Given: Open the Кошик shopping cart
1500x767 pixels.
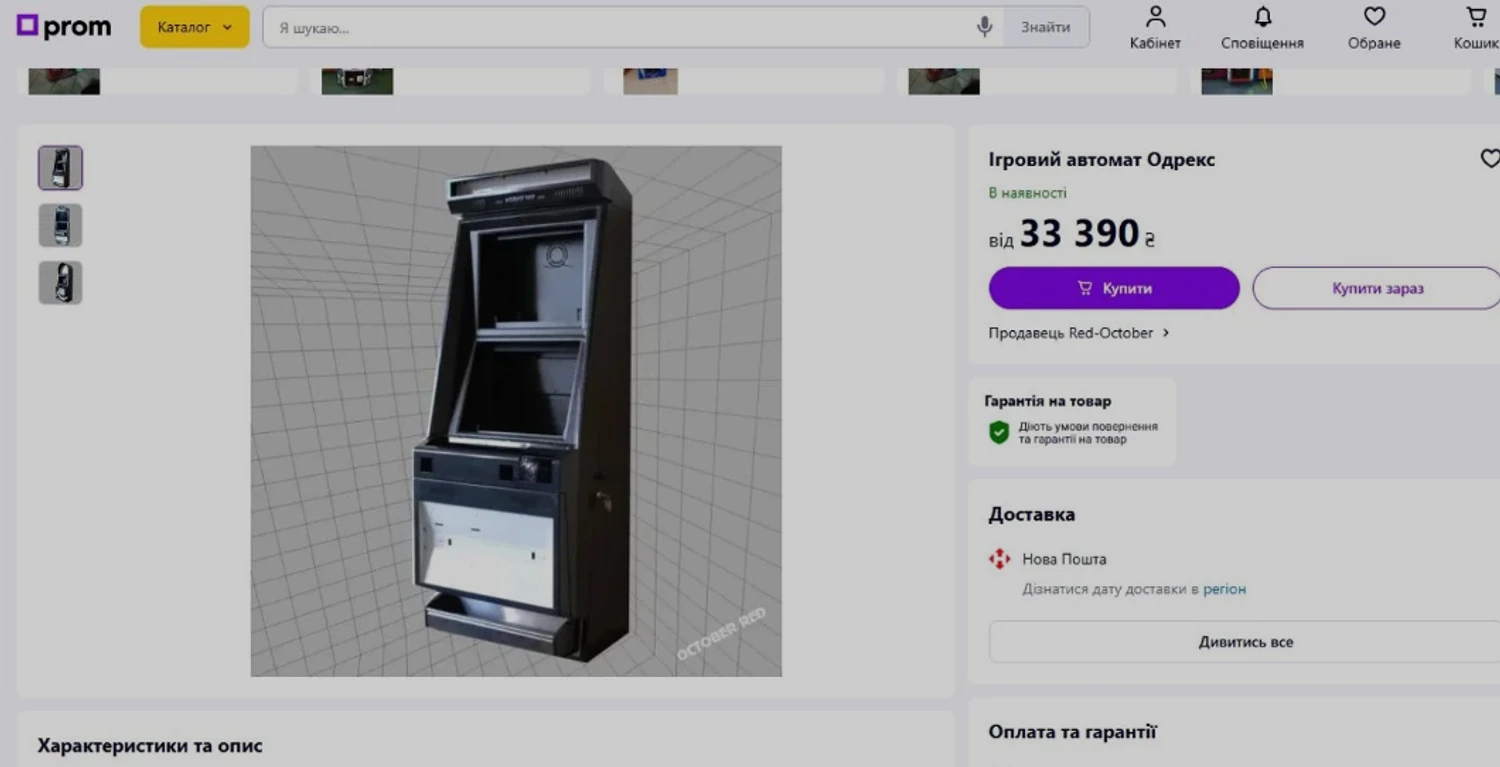Looking at the screenshot, I should [x=1476, y=28].
